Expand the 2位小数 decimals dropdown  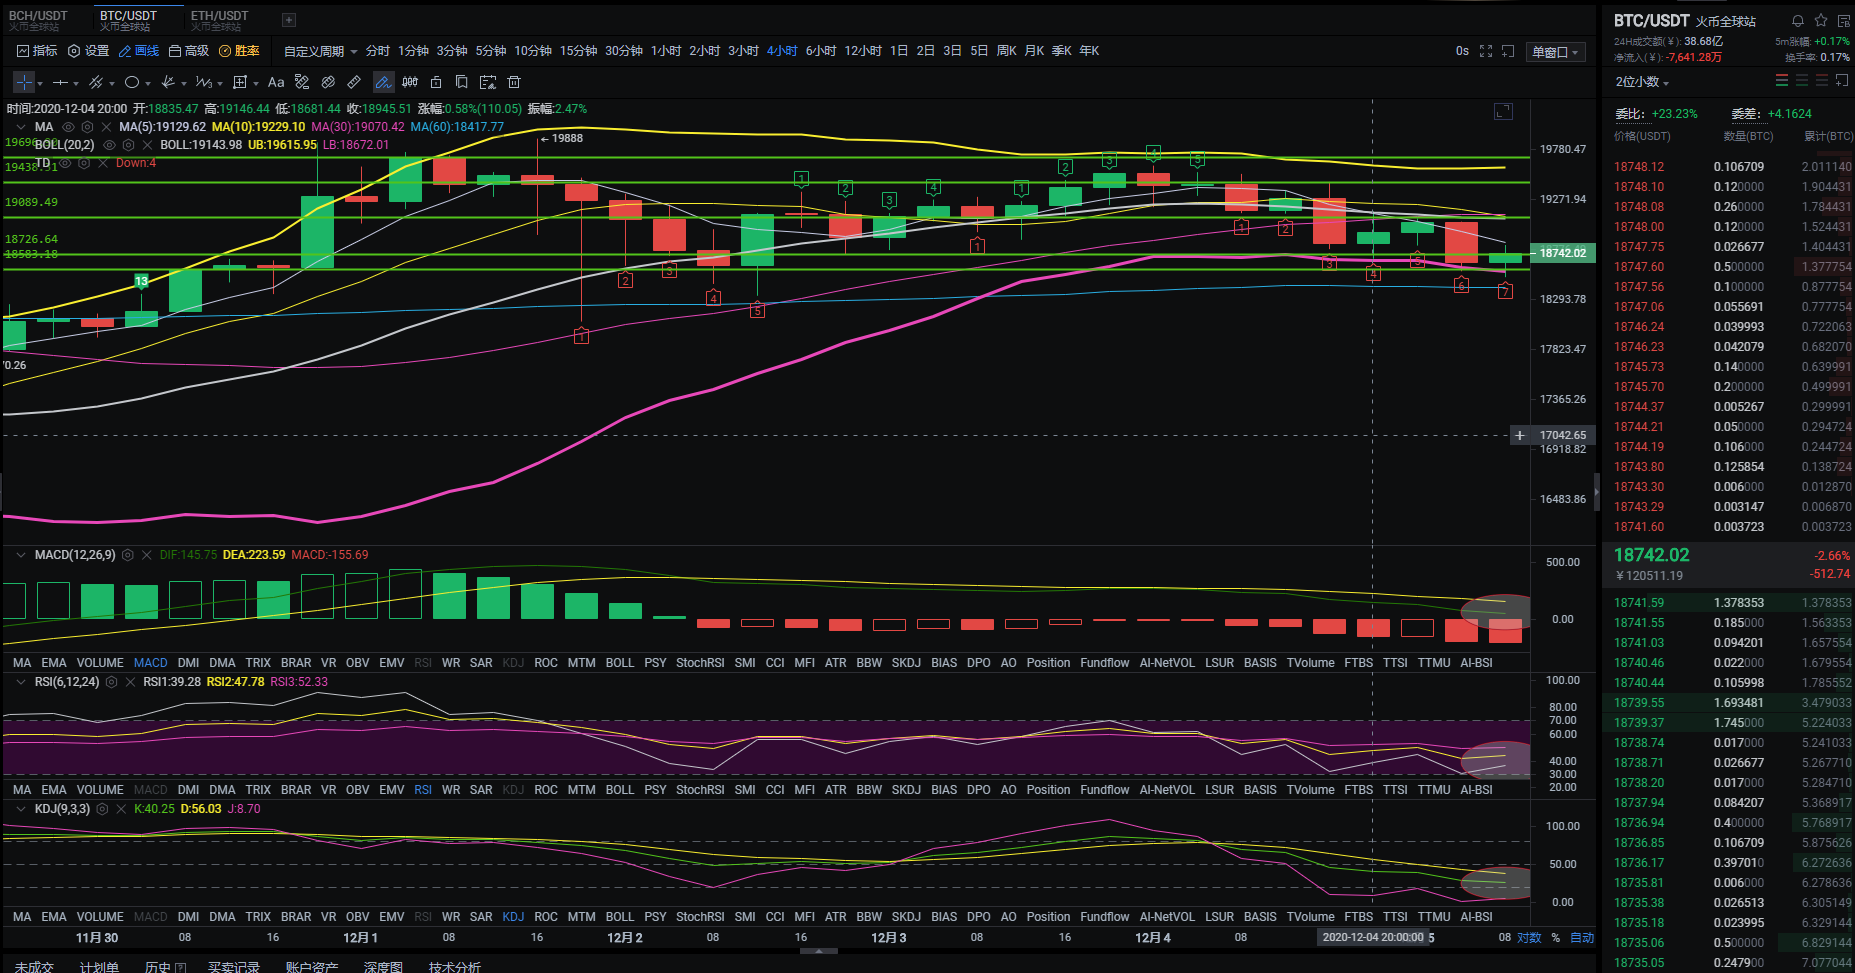[x=1640, y=82]
